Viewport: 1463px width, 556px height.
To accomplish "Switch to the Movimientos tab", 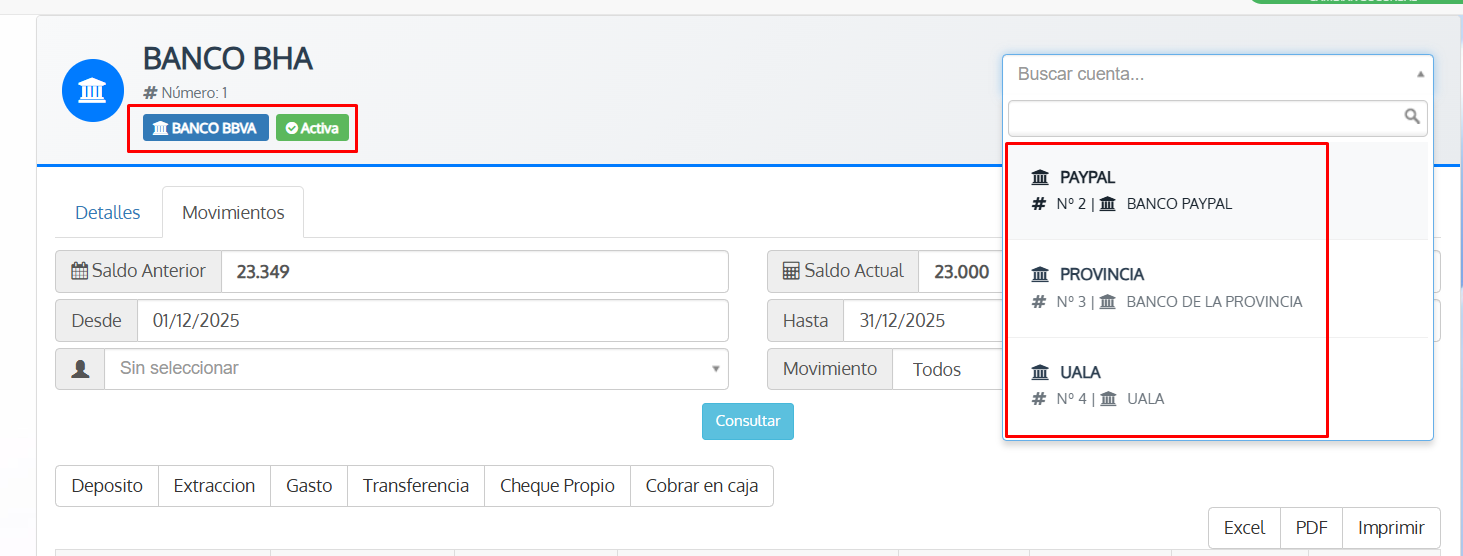I will point(233,213).
